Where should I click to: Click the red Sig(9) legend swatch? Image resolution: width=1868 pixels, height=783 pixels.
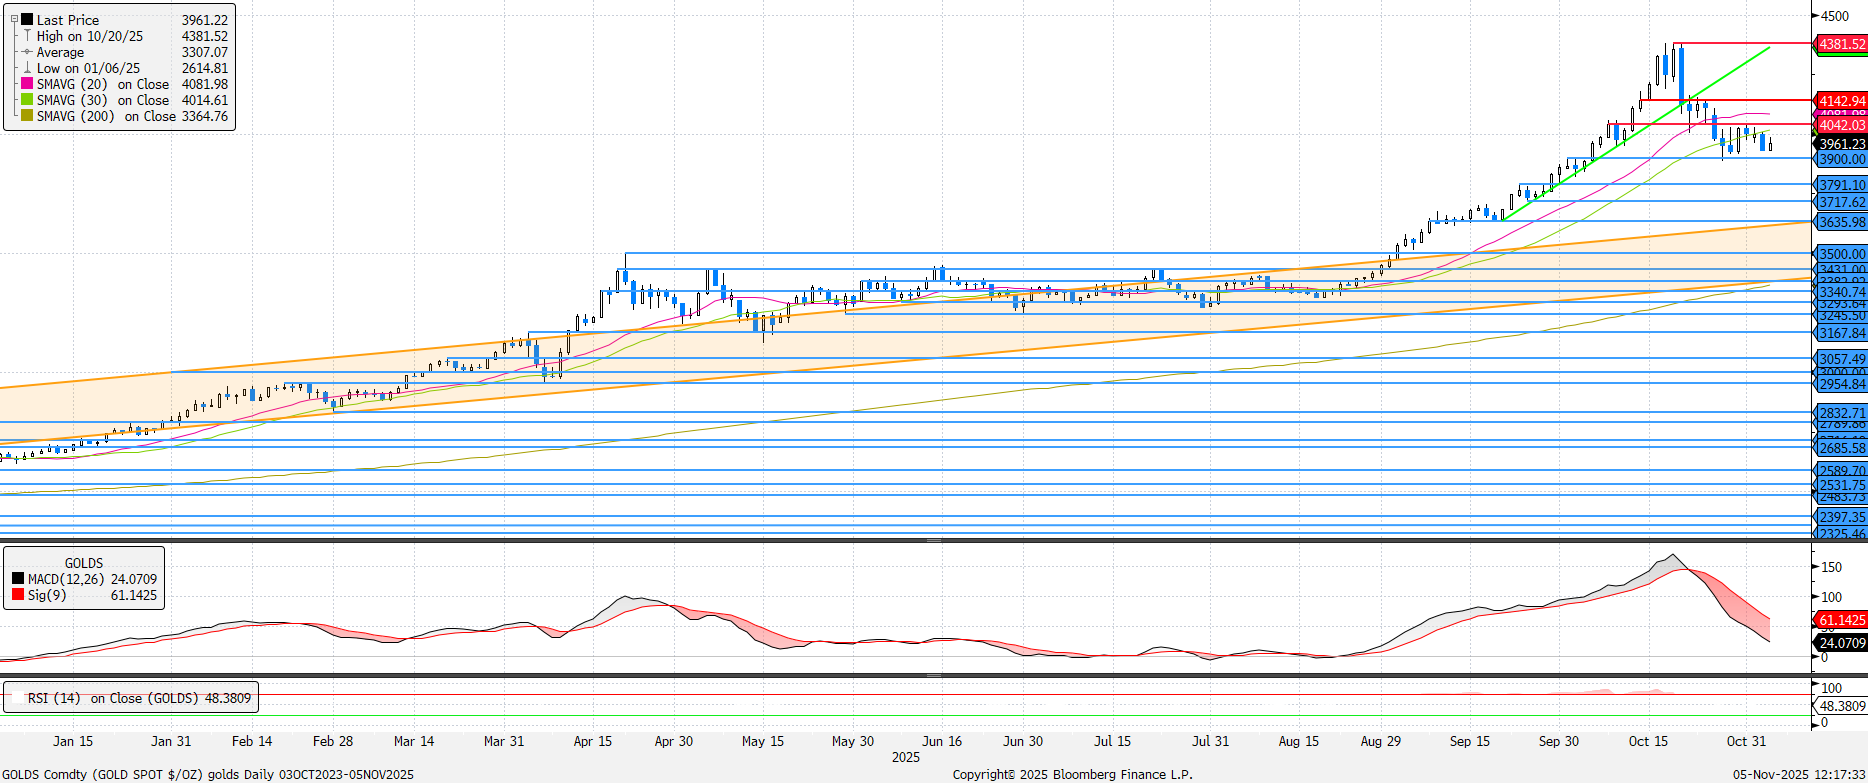click(18, 595)
